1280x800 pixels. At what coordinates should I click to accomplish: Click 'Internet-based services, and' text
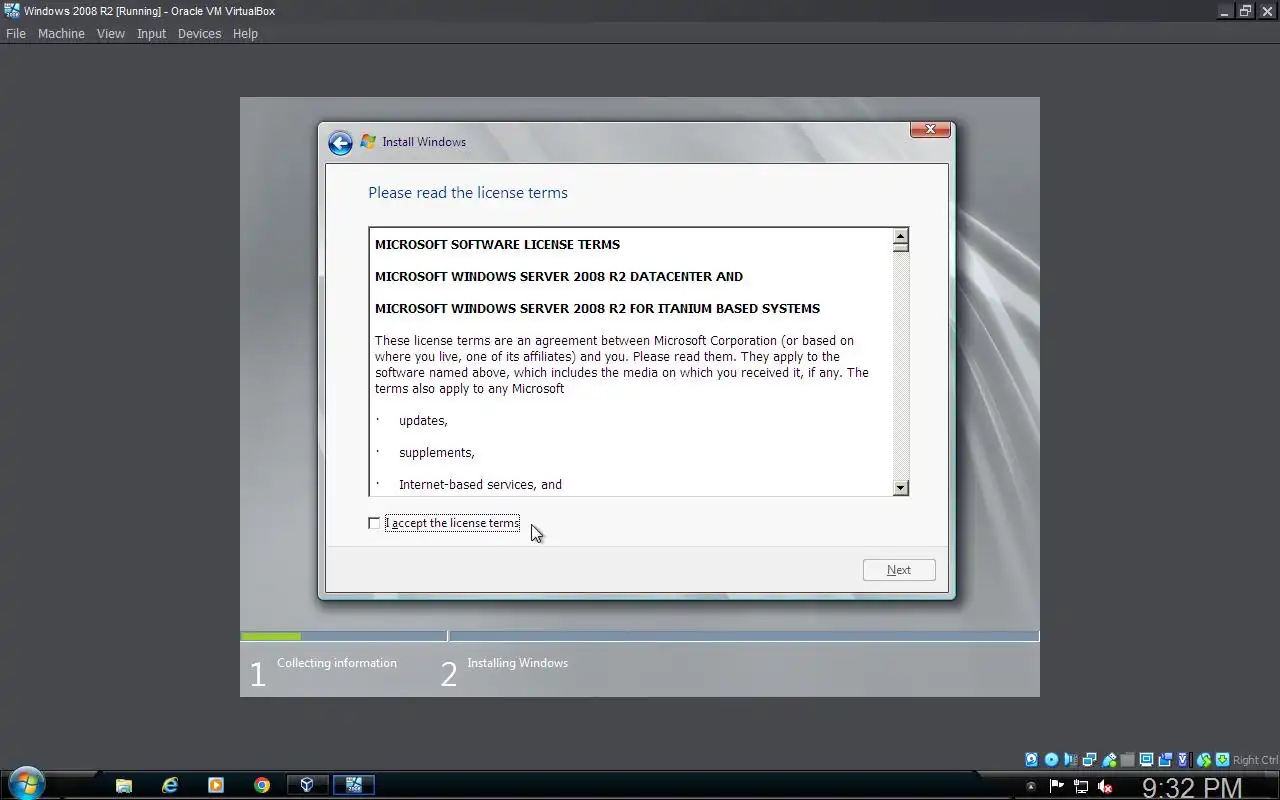point(480,485)
